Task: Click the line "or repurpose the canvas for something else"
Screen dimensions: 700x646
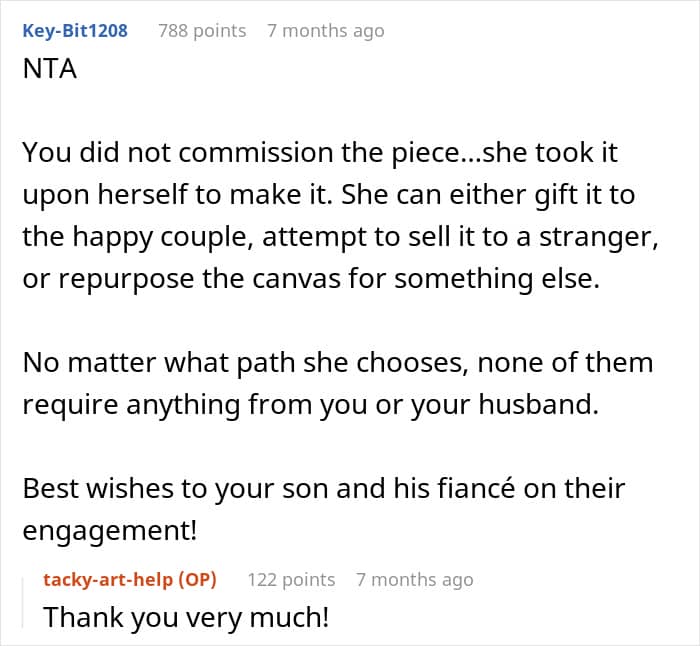Action: click(311, 279)
